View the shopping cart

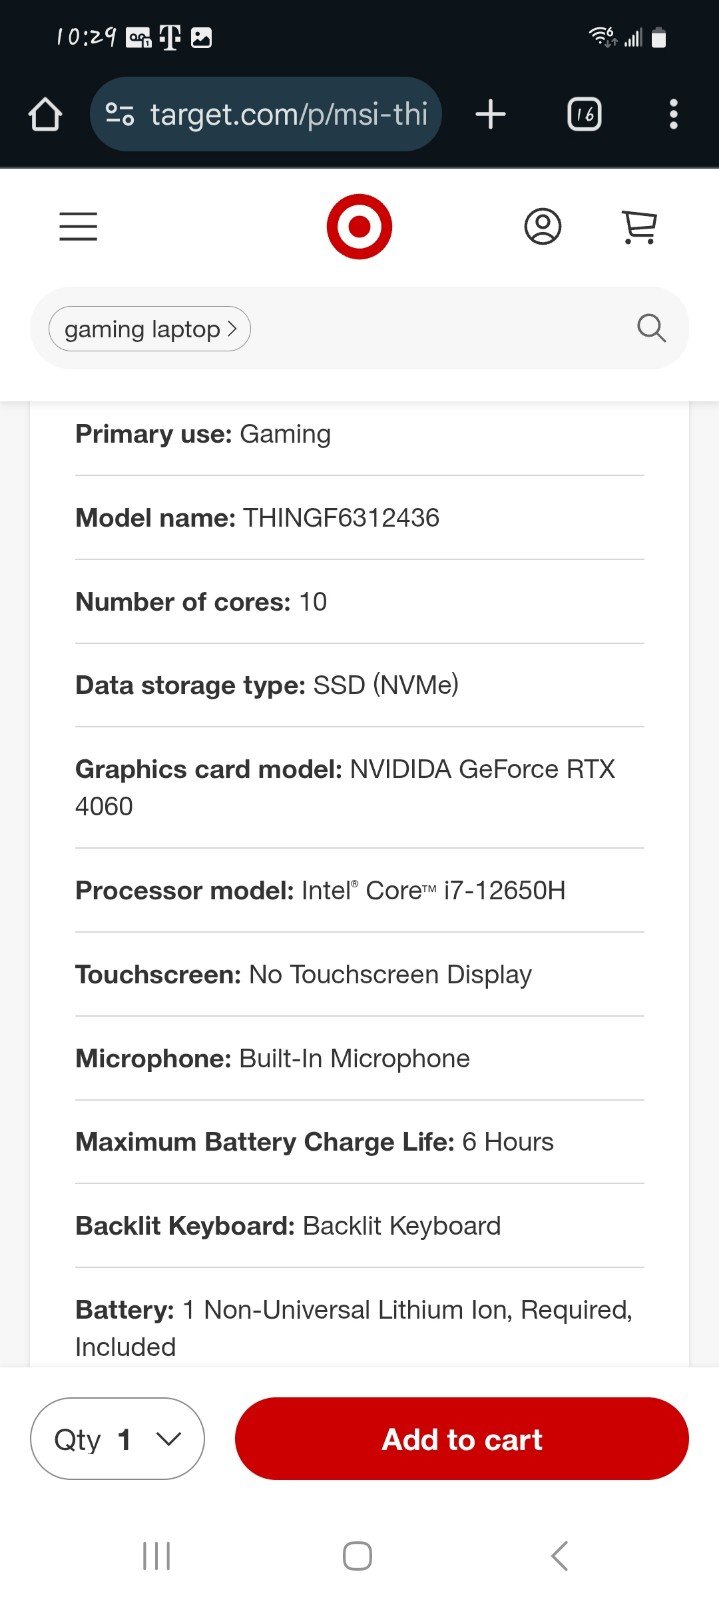tap(639, 227)
